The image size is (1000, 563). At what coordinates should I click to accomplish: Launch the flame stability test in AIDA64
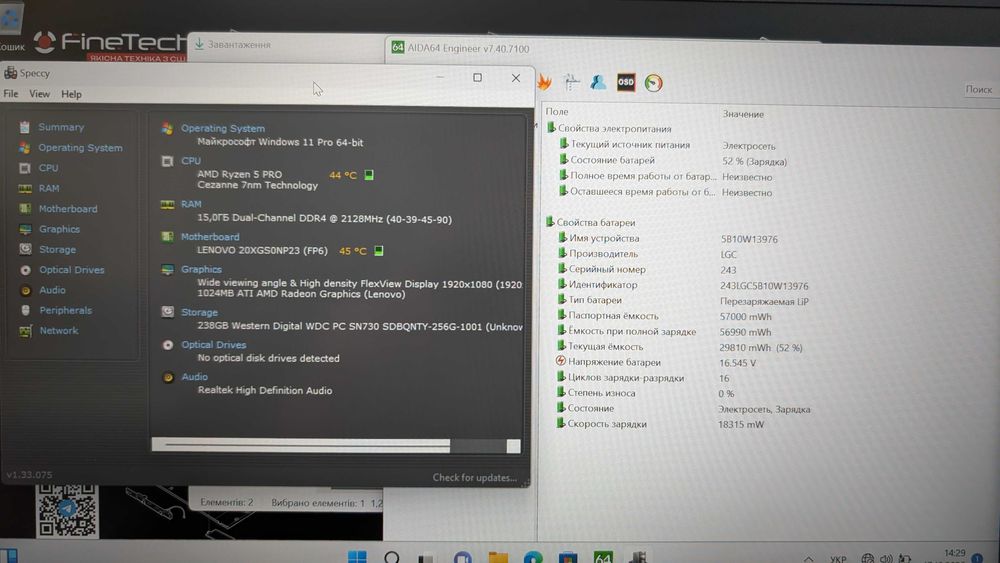(x=544, y=82)
